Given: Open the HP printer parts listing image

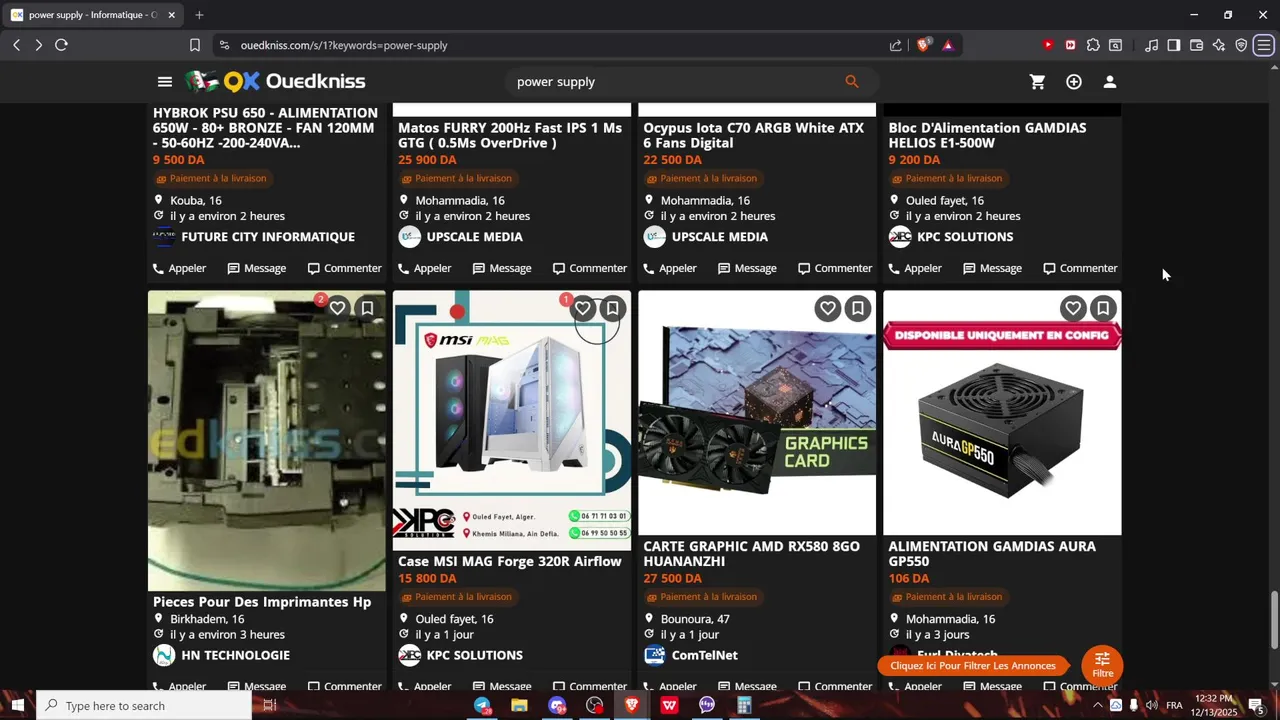Looking at the screenshot, I should [267, 440].
